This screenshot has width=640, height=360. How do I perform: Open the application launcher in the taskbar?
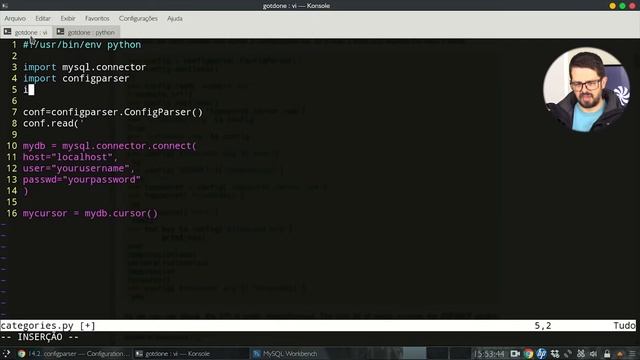6,353
